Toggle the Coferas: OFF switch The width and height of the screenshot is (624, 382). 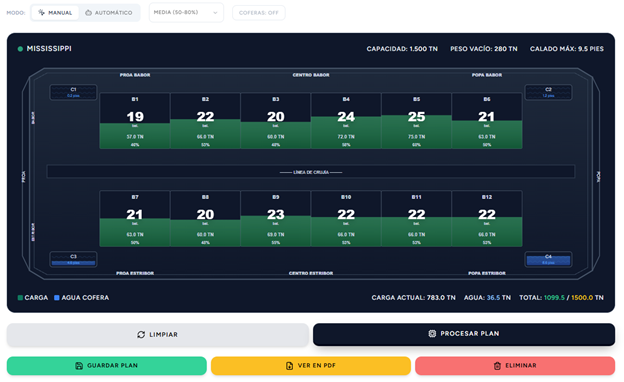(x=259, y=13)
